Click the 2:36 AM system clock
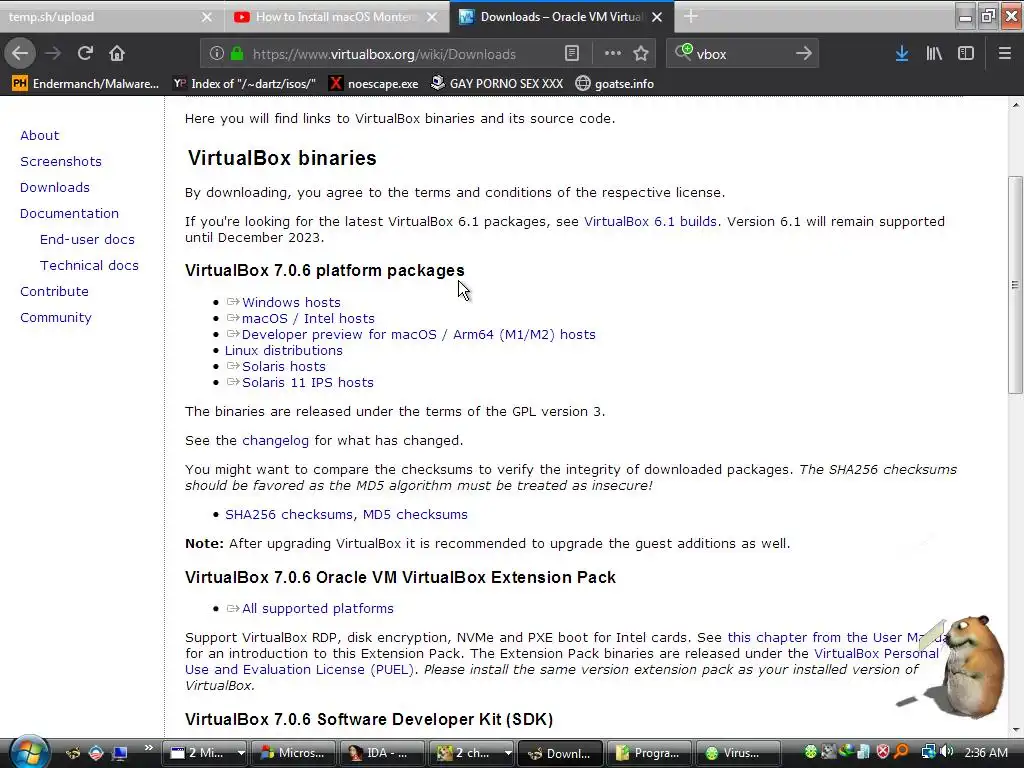The width and height of the screenshot is (1024, 768). point(986,753)
